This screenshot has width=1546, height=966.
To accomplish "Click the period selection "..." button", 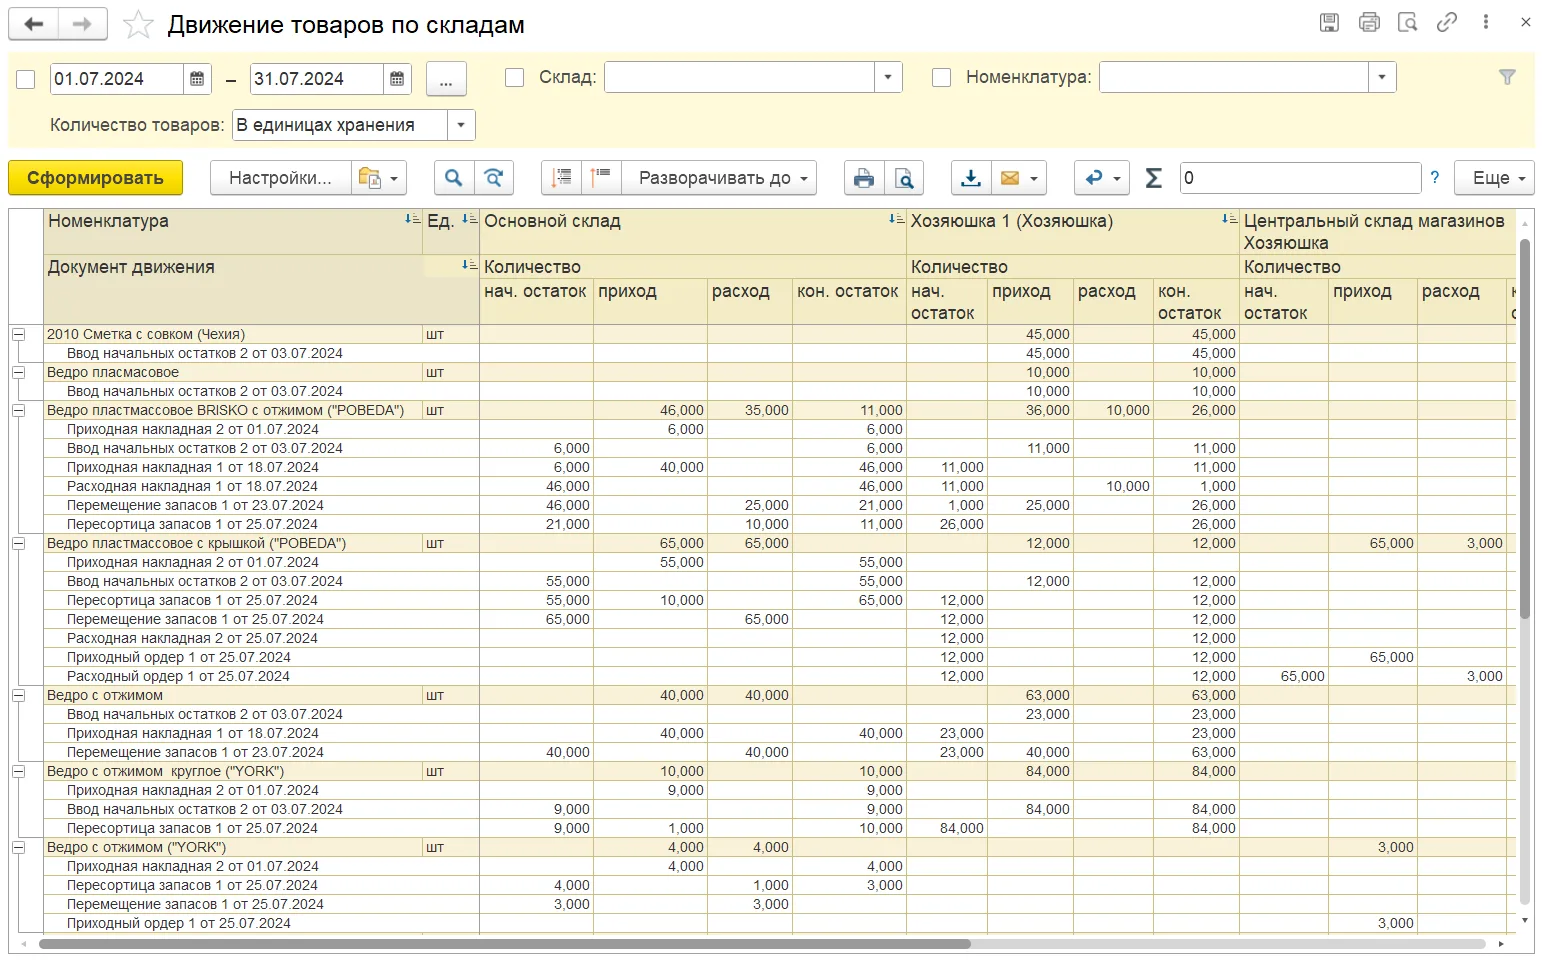I will coord(446,79).
